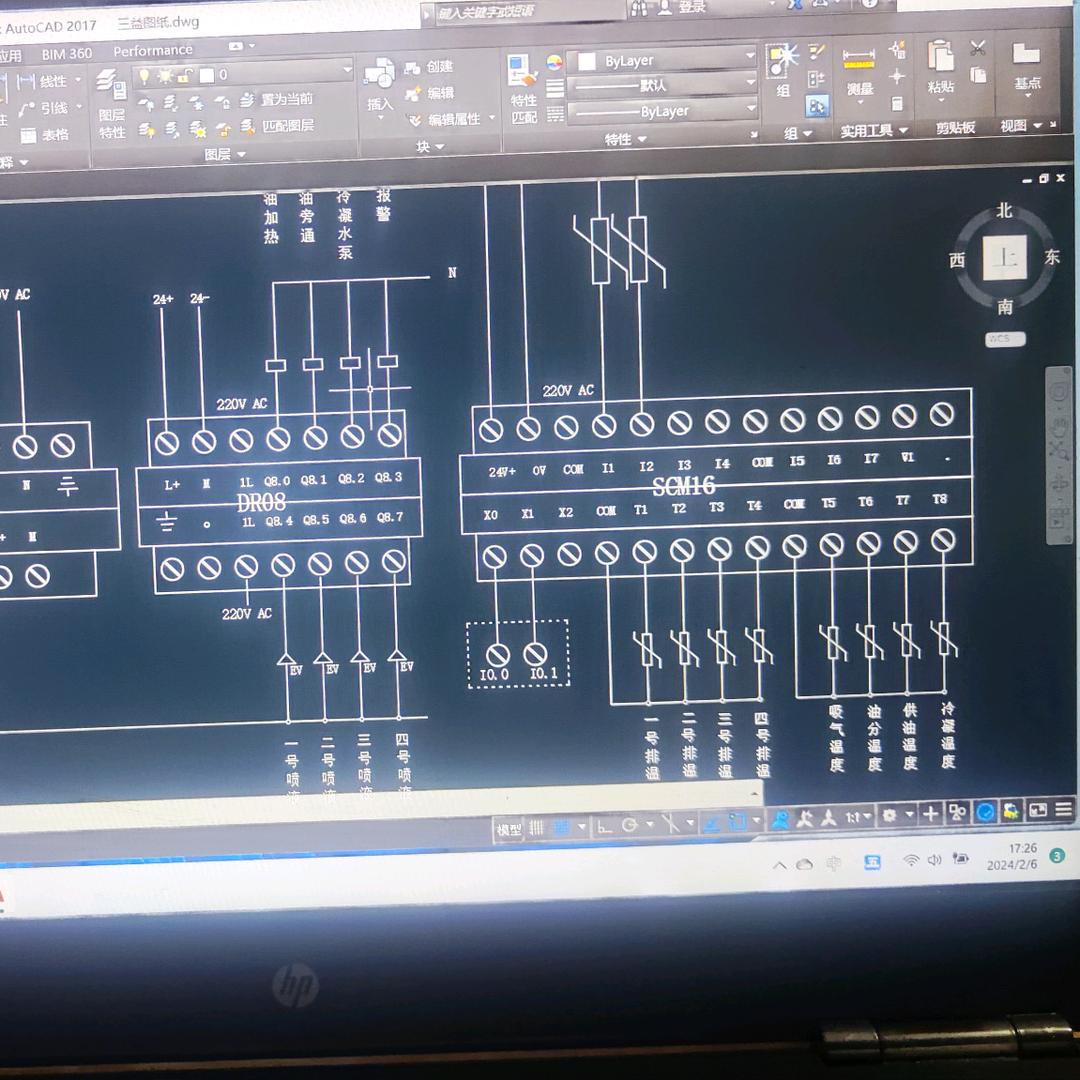Image resolution: width=1080 pixels, height=1080 pixels.
Task: Click the 置为当前 make current button
Action: click(286, 99)
